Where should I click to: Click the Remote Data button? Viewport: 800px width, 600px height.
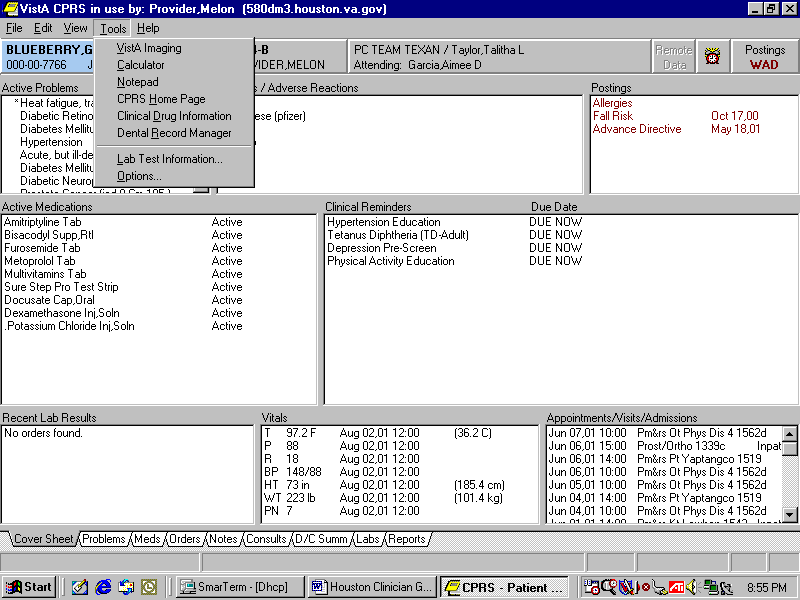(673, 57)
